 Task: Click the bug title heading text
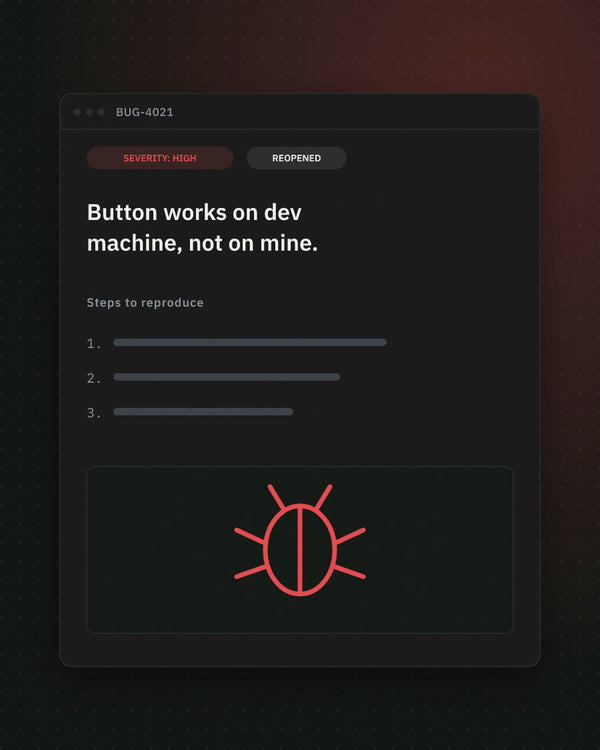coord(202,228)
